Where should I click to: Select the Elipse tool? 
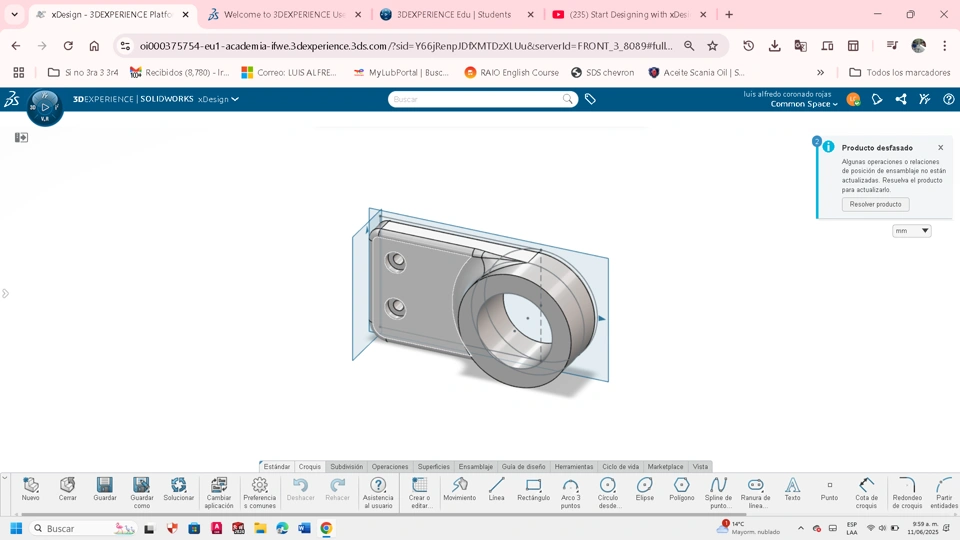point(645,486)
